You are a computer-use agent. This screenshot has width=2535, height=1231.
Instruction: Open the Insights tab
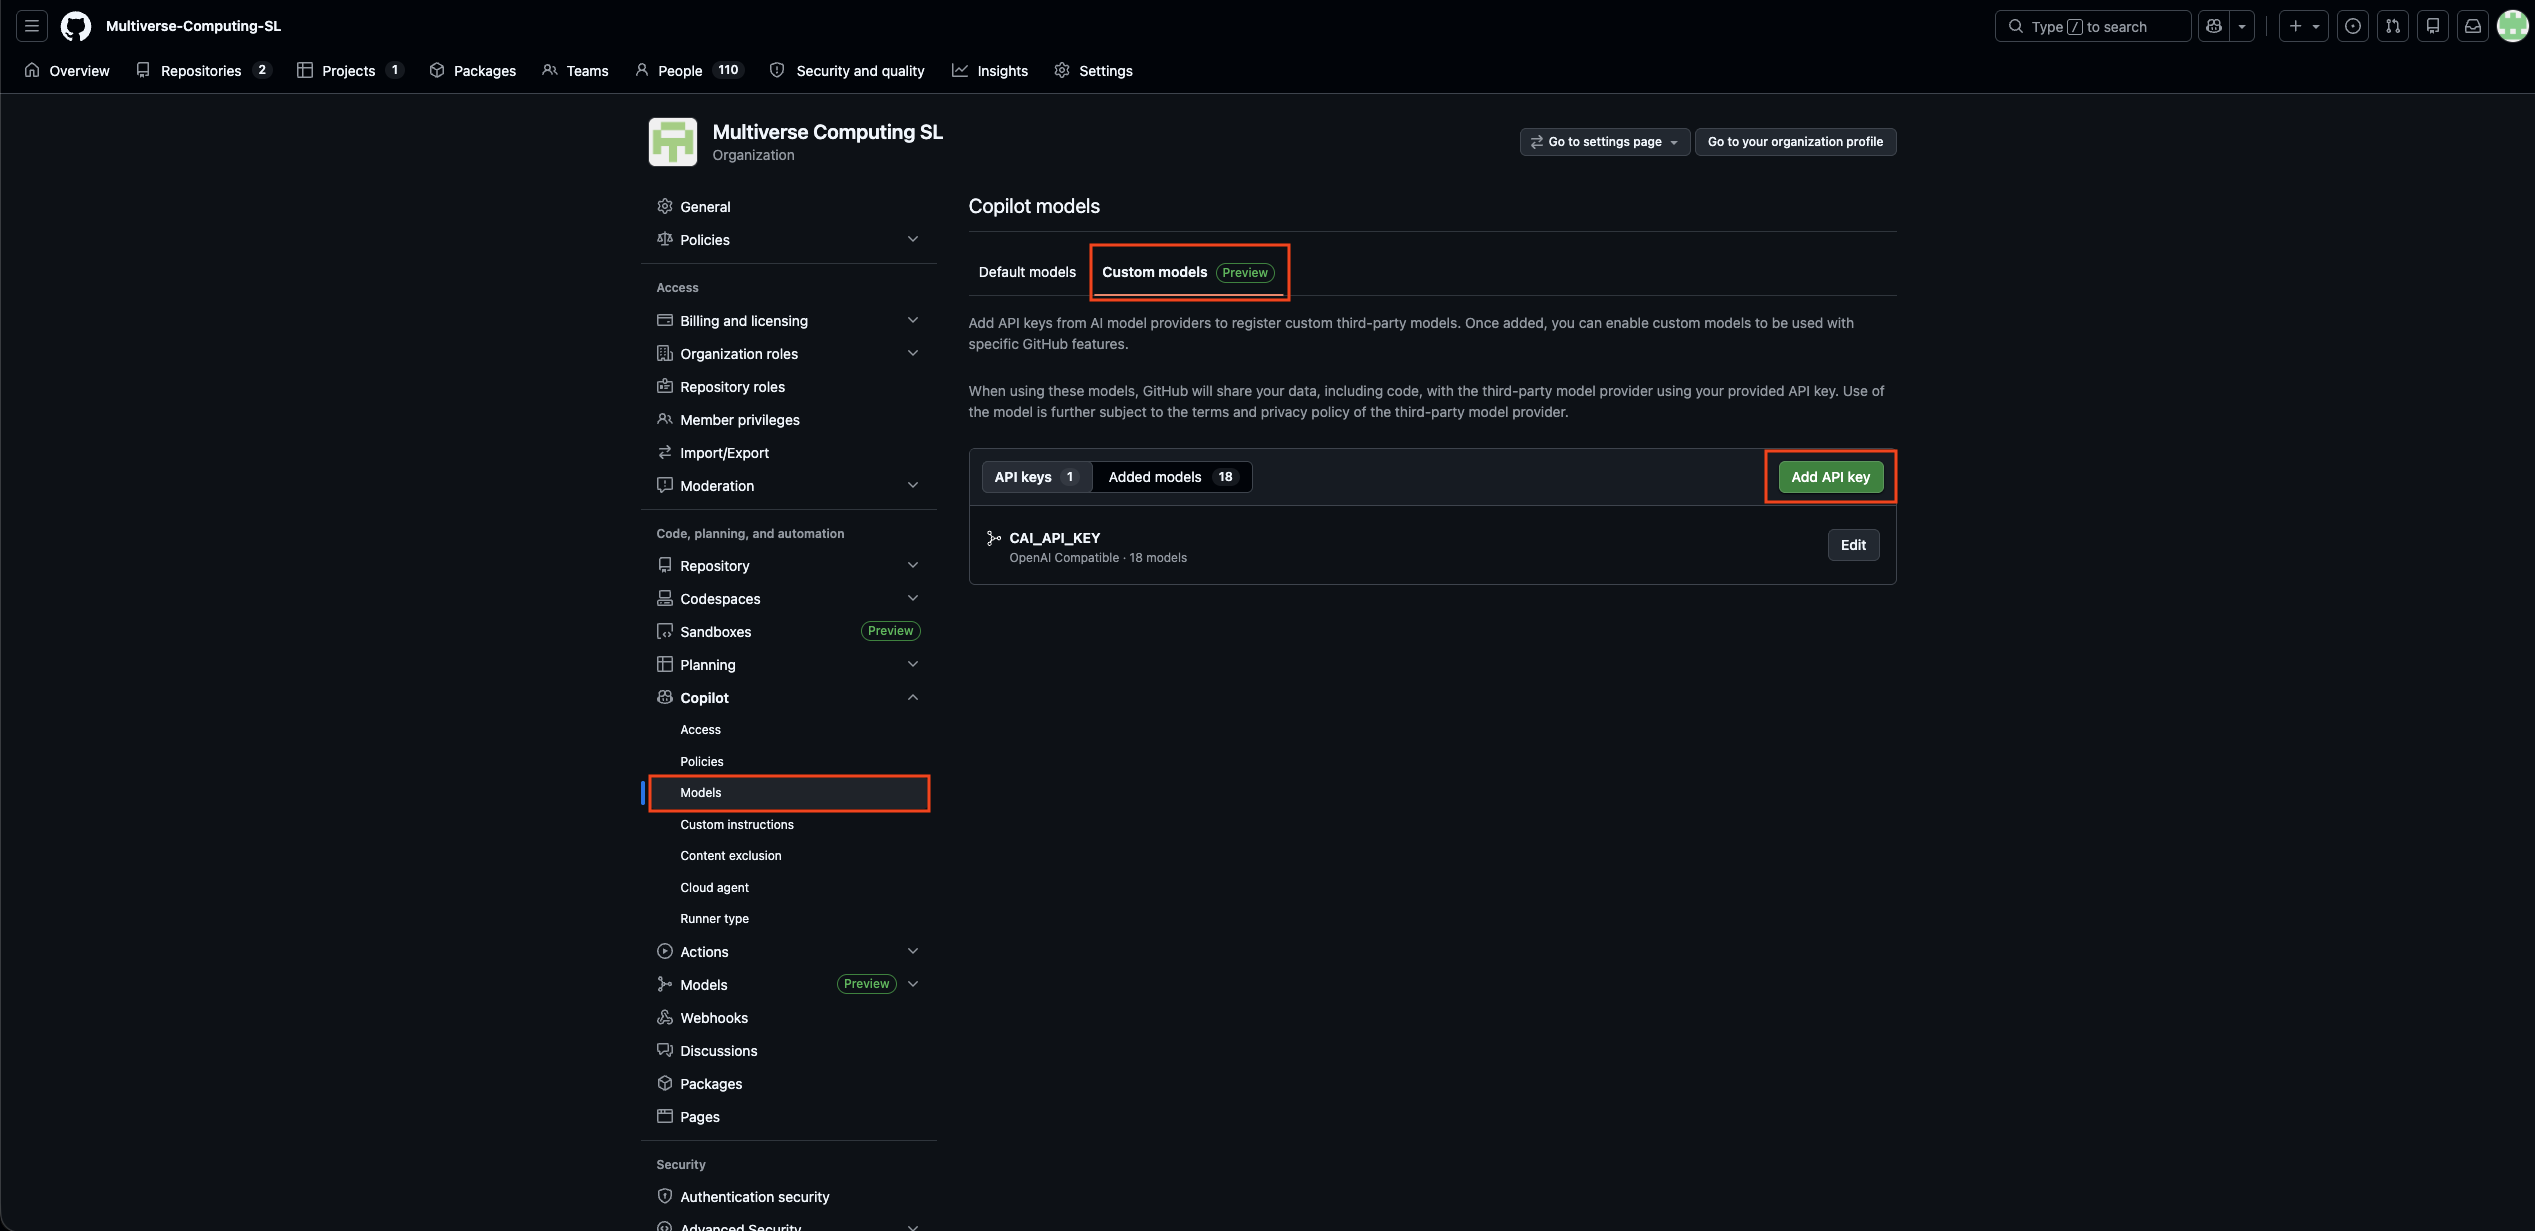990,70
